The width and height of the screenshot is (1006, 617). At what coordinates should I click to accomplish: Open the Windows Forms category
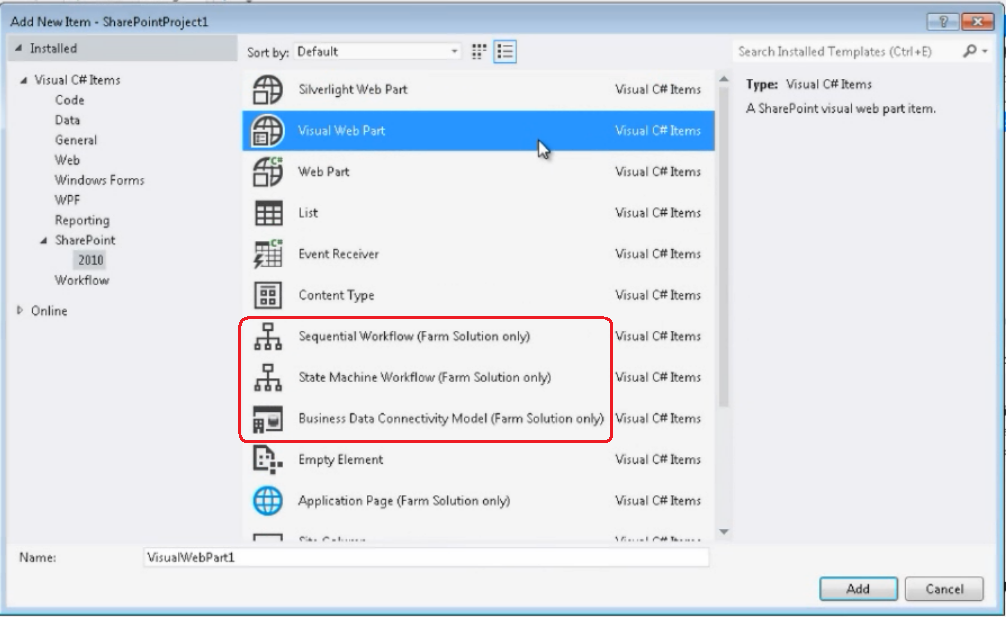click(x=99, y=180)
